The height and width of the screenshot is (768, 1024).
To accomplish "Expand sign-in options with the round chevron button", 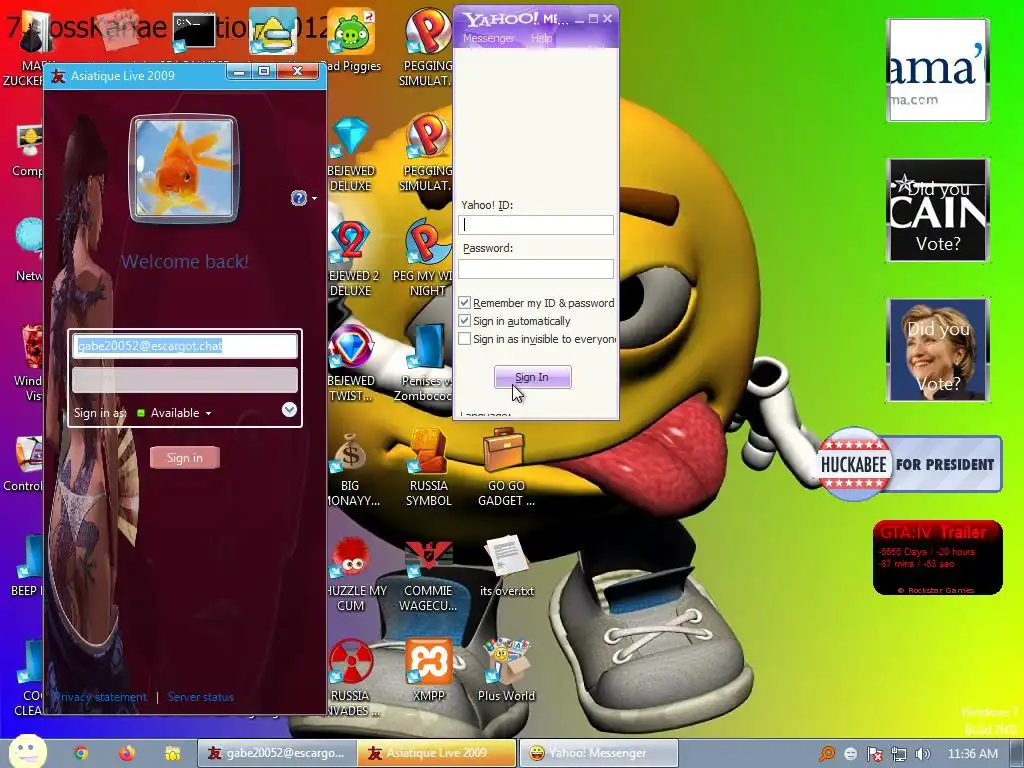I will 289,409.
